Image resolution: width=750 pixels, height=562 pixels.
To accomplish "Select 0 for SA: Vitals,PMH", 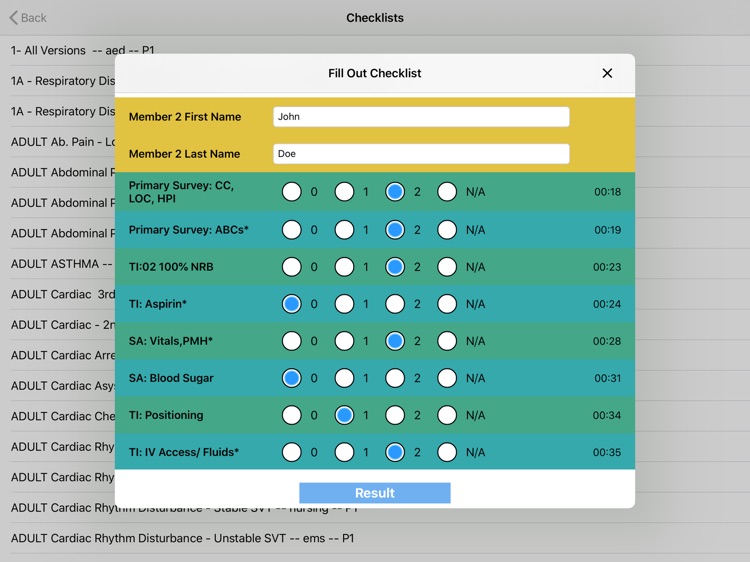I will 292,341.
